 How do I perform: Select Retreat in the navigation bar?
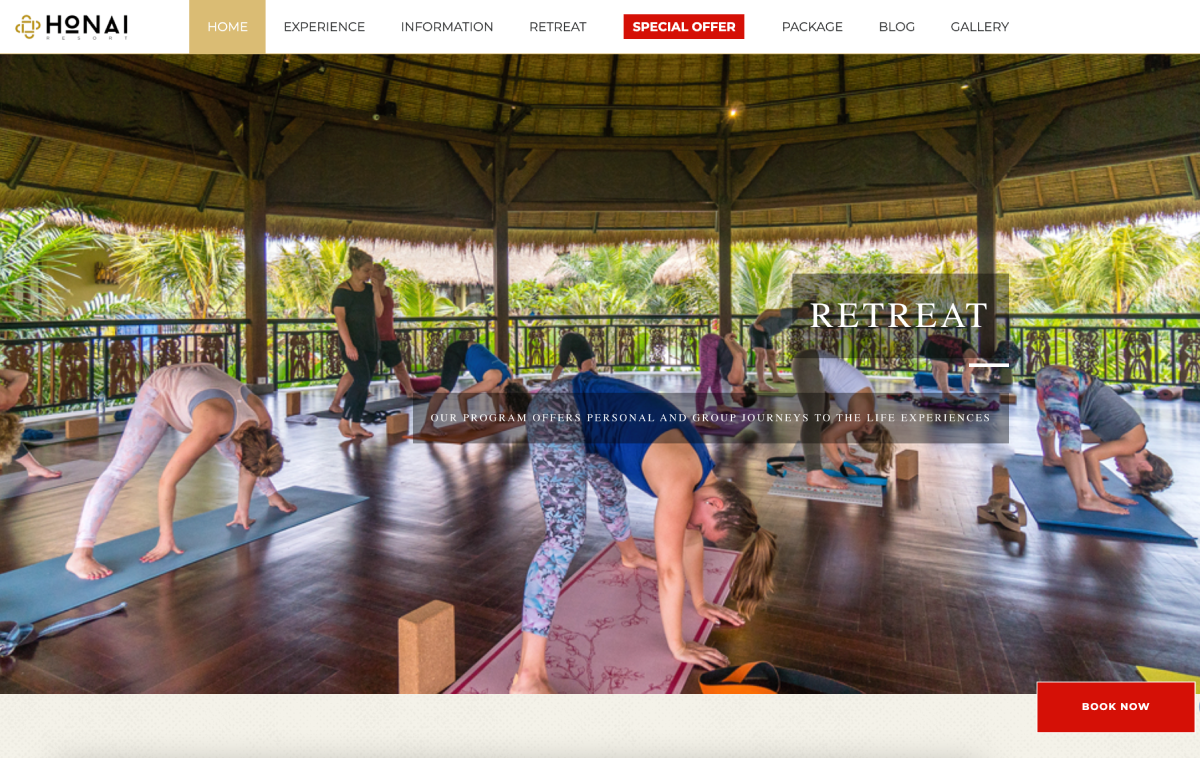[558, 27]
